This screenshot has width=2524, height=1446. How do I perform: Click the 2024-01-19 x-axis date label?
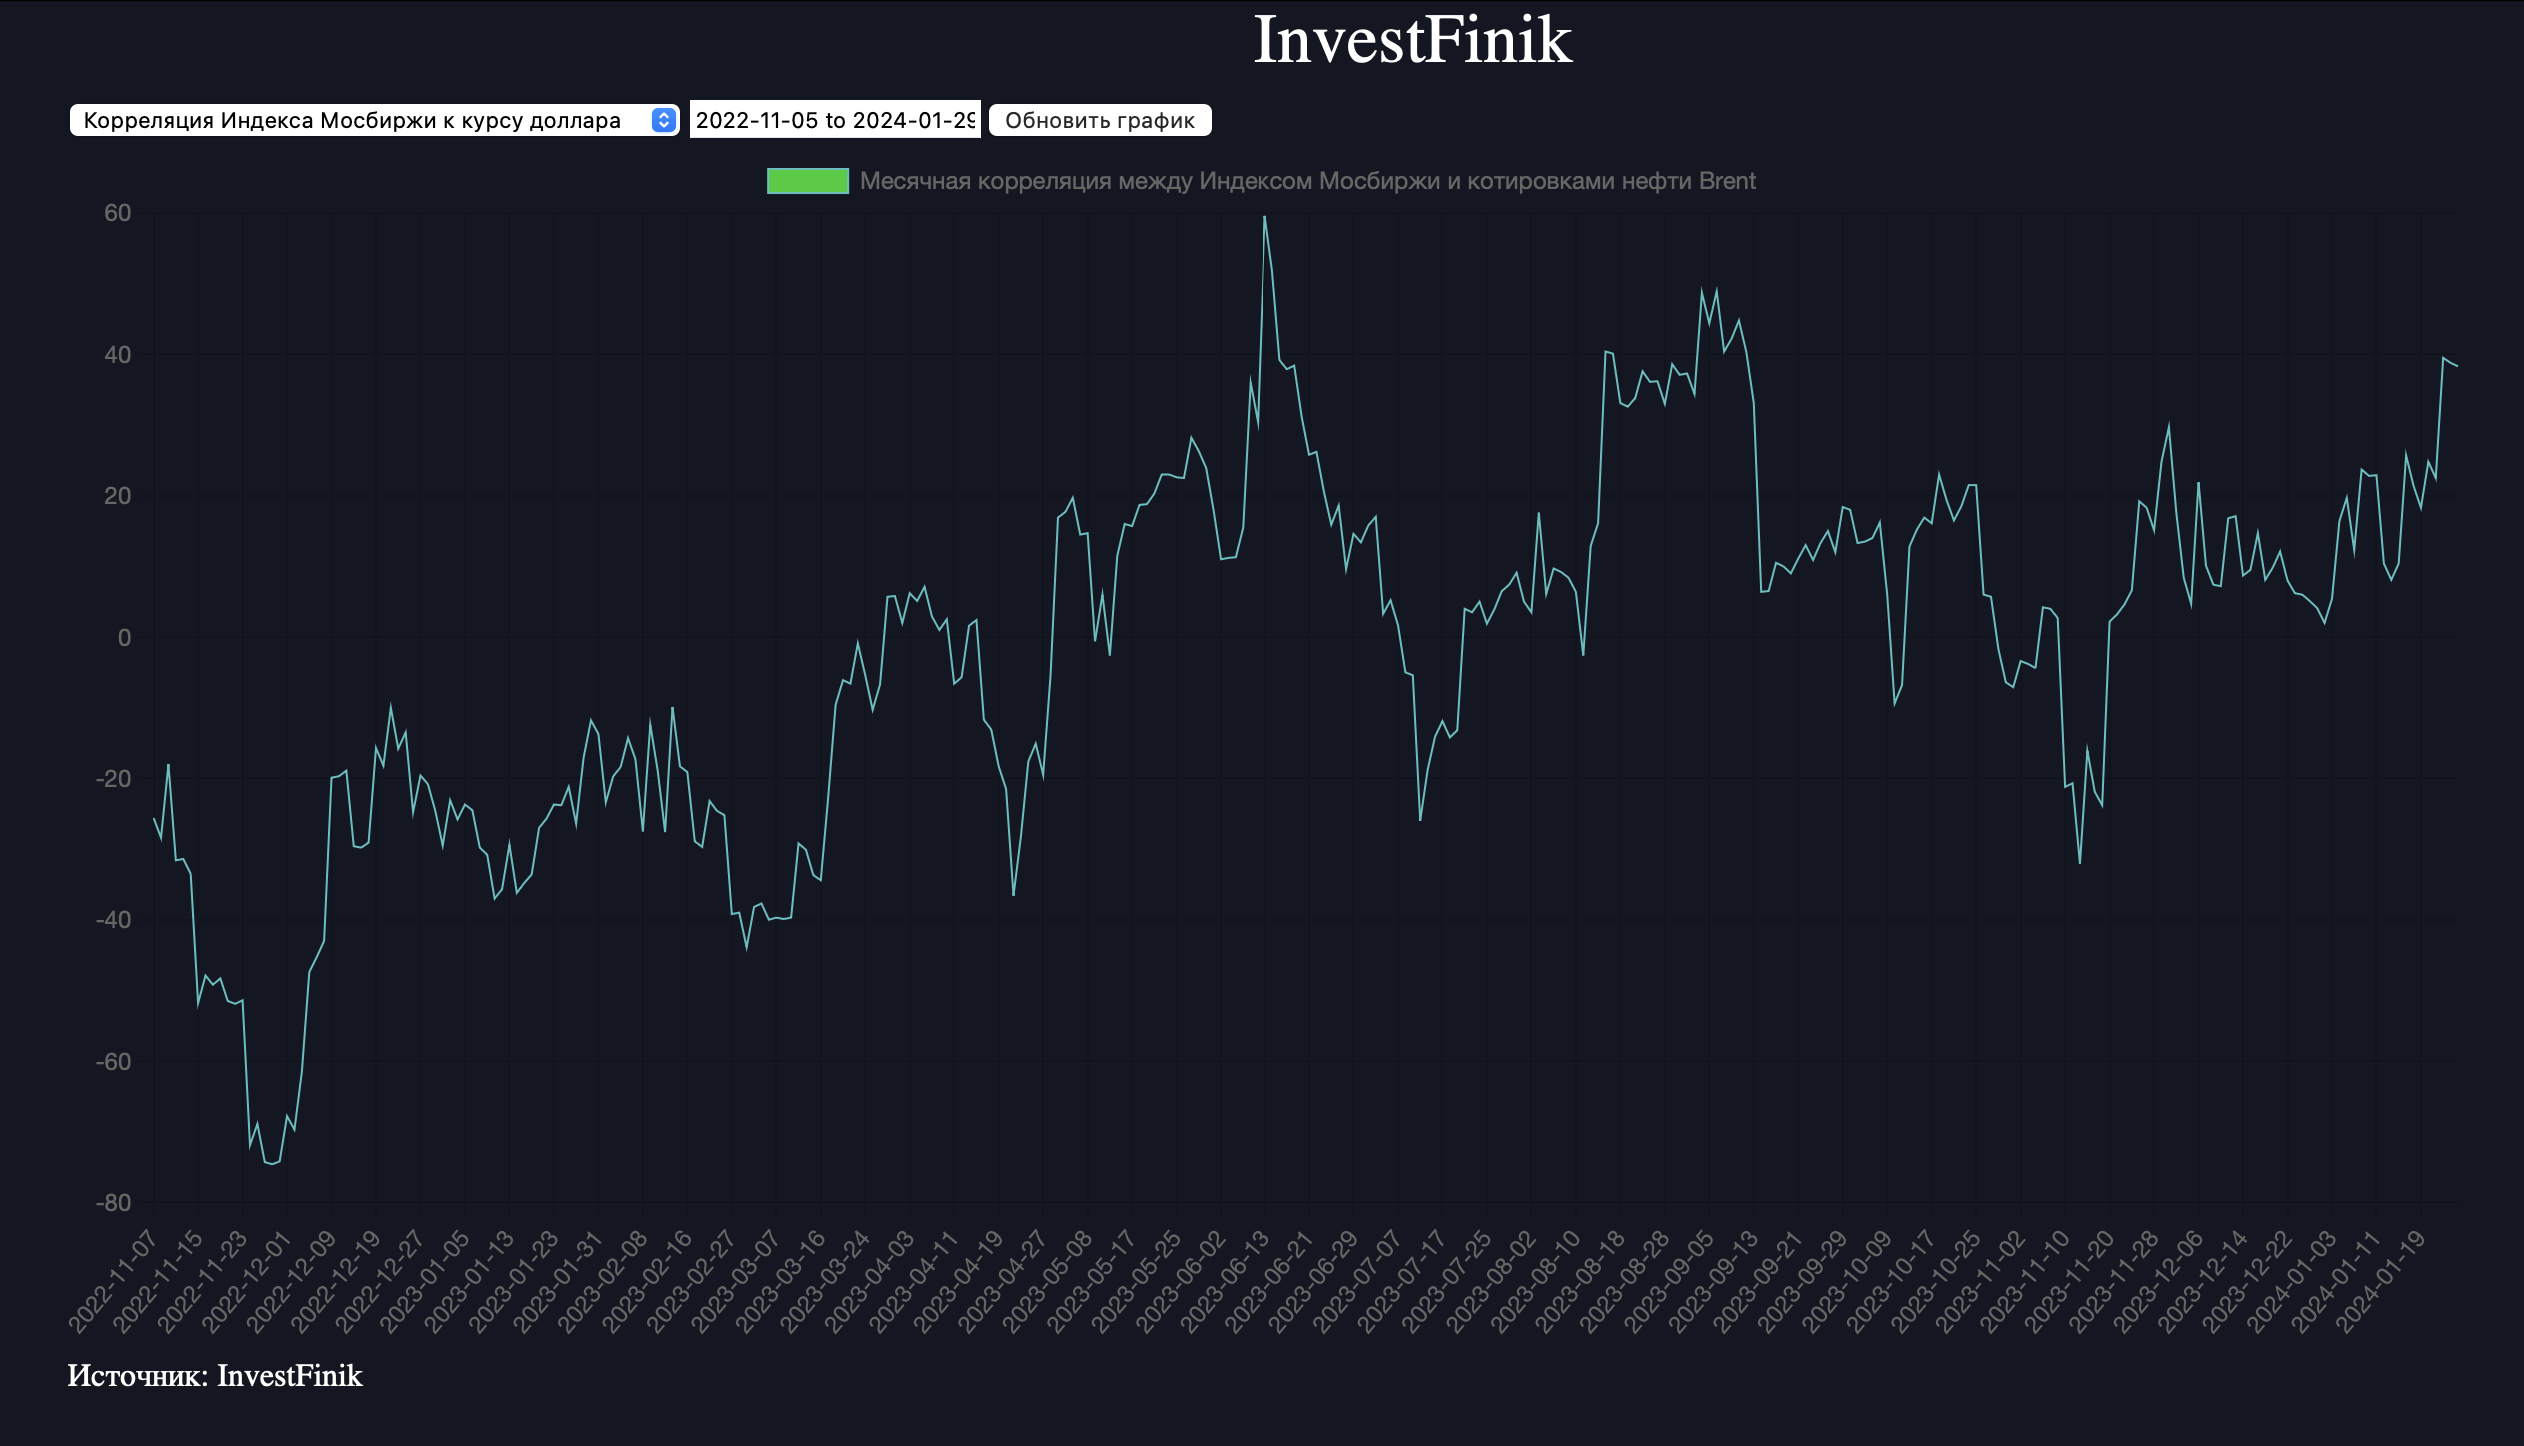[x=2381, y=1282]
